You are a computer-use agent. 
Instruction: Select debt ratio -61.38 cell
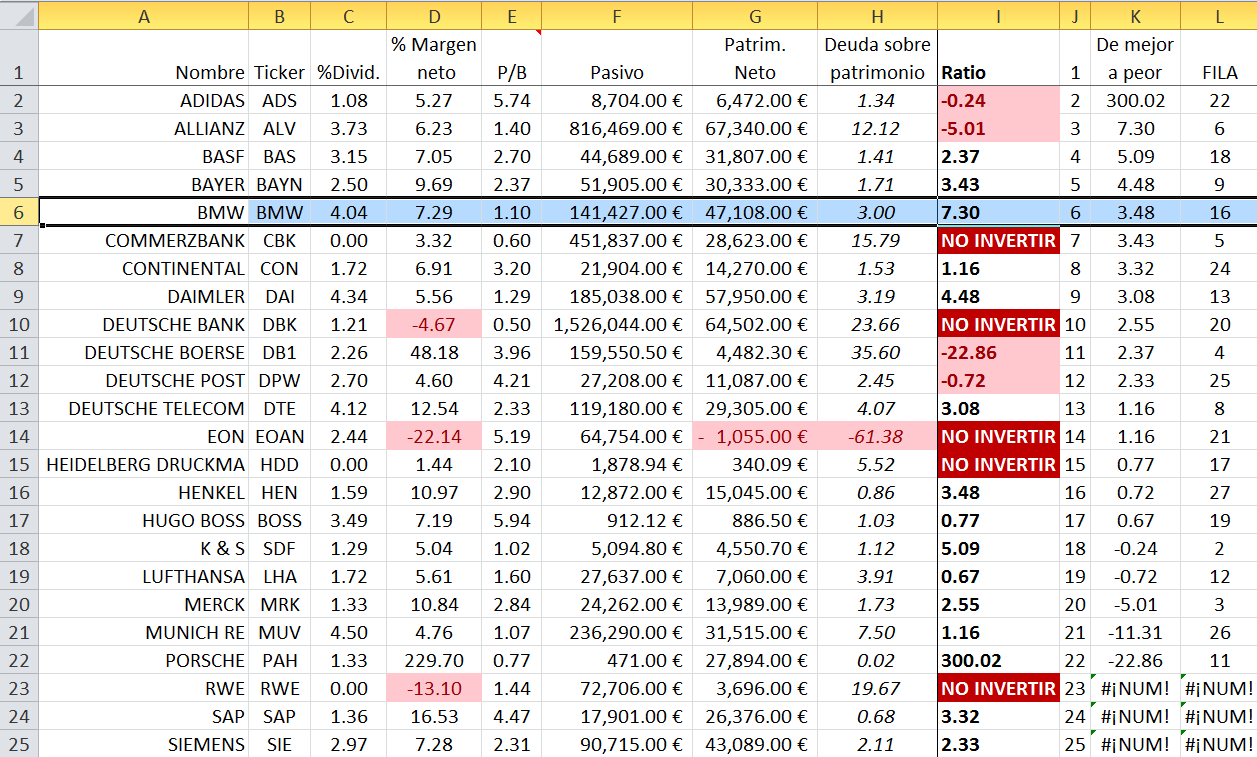tap(877, 436)
